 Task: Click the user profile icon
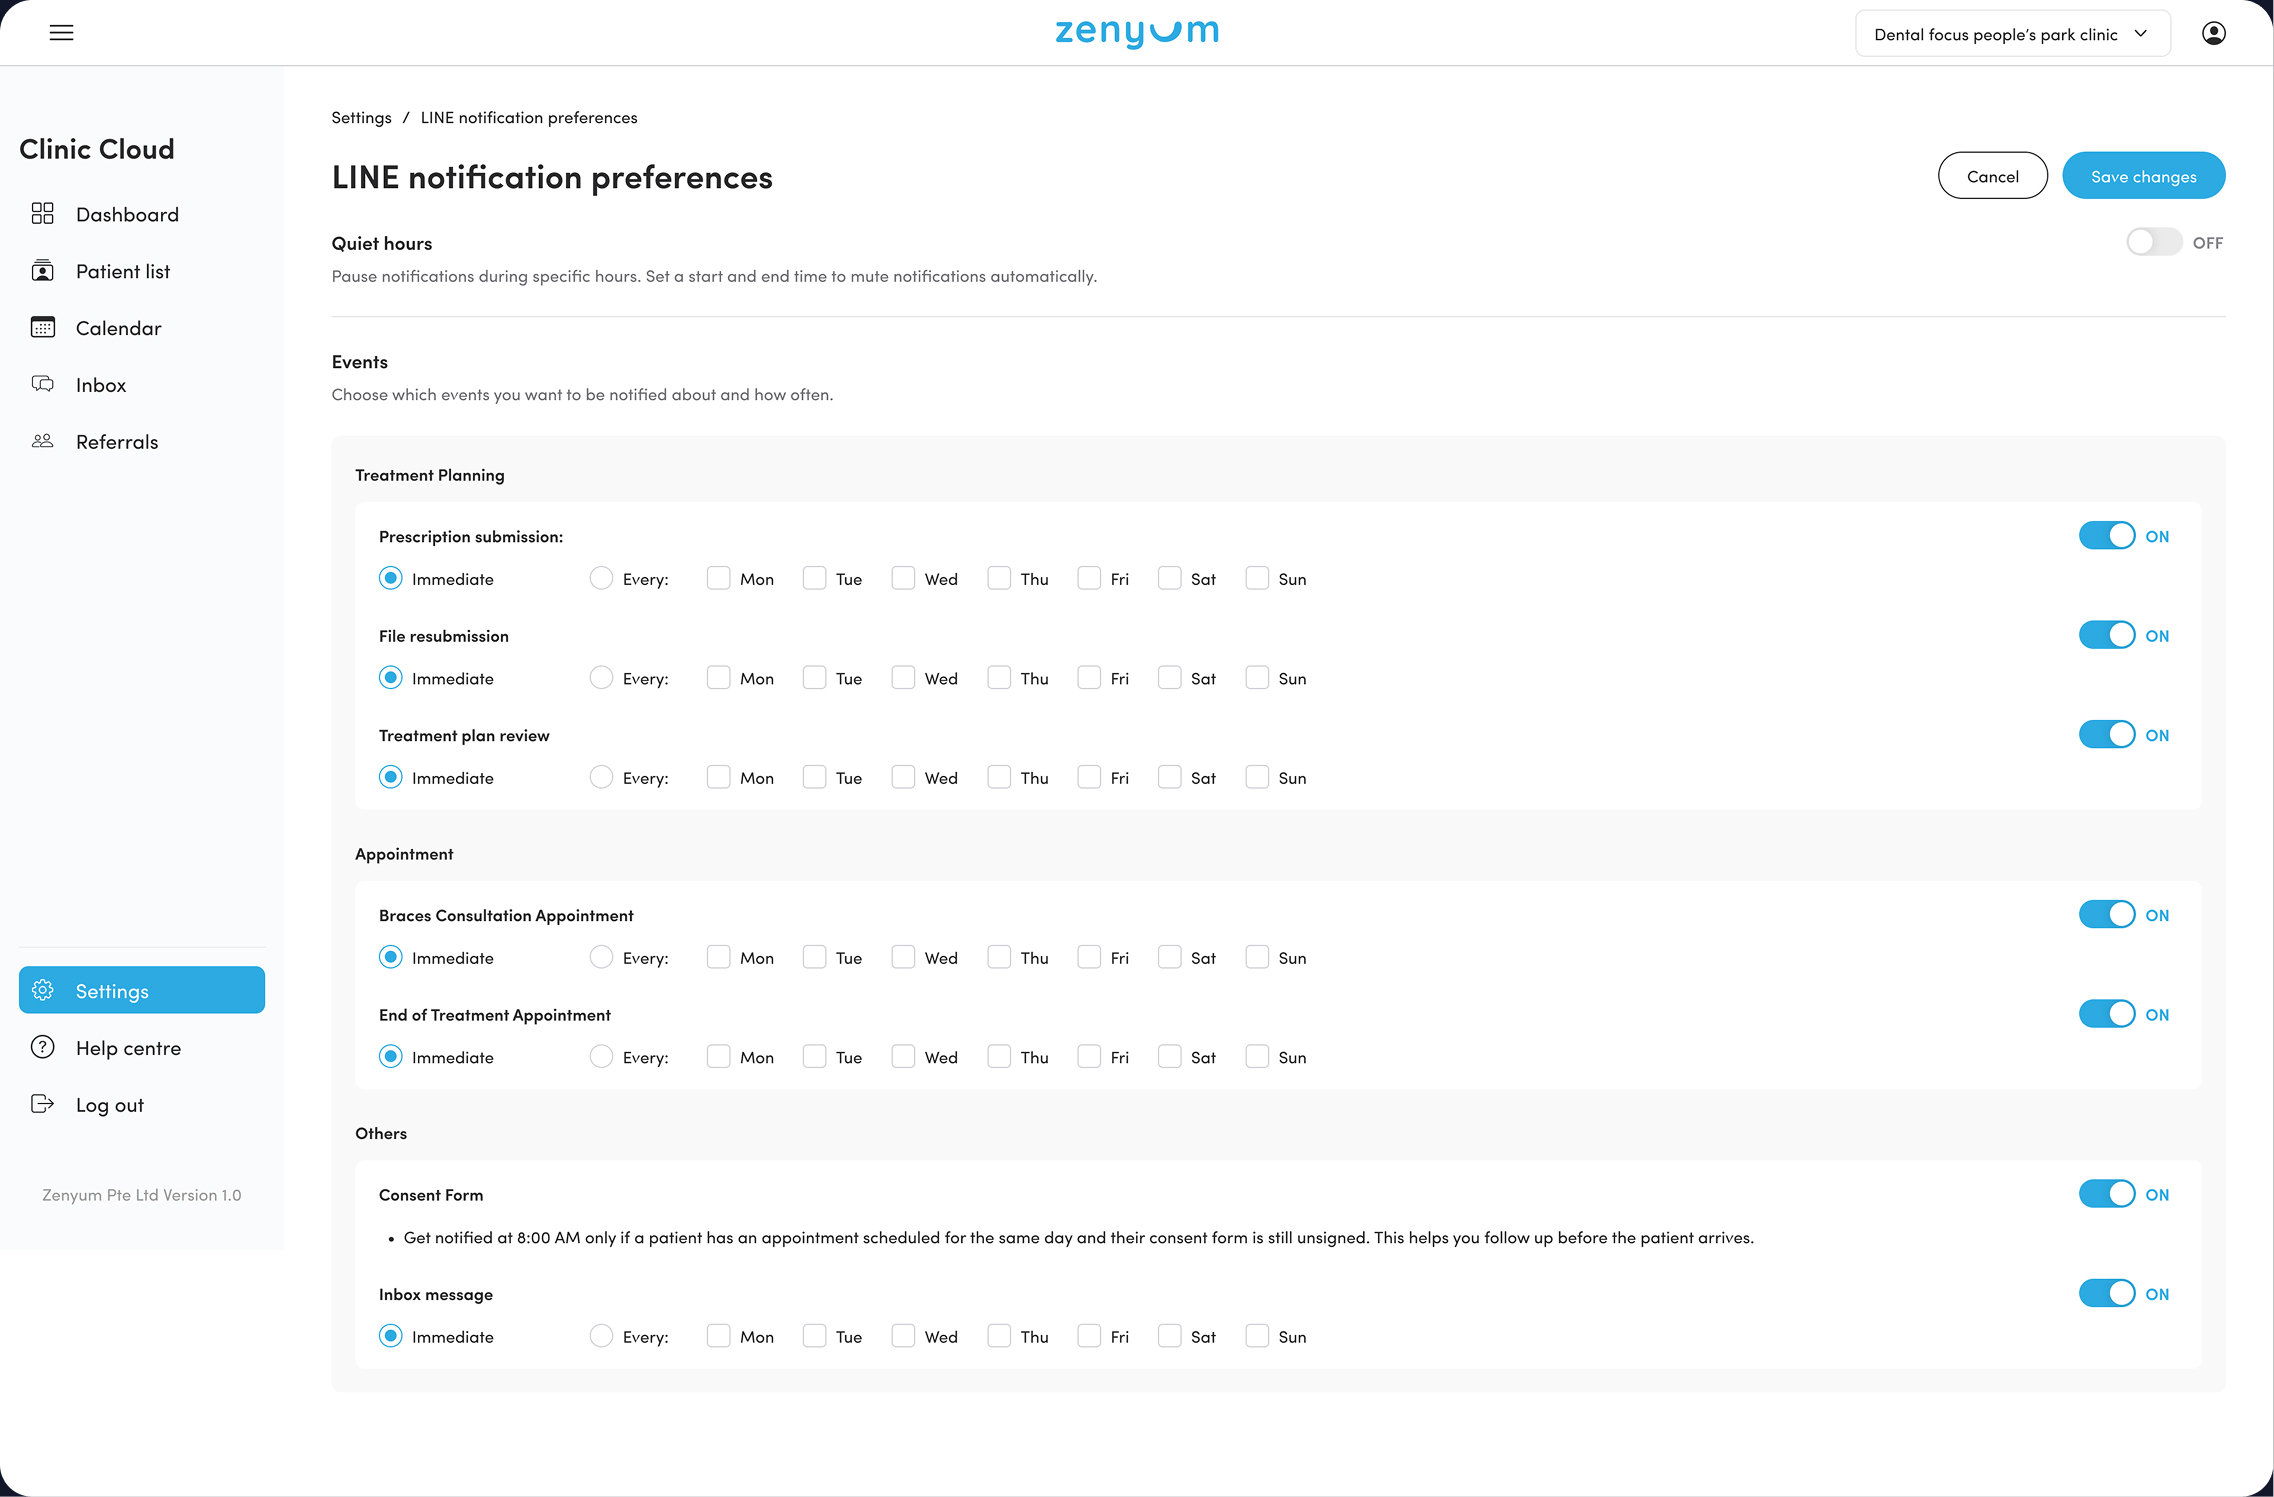pos(2213,33)
